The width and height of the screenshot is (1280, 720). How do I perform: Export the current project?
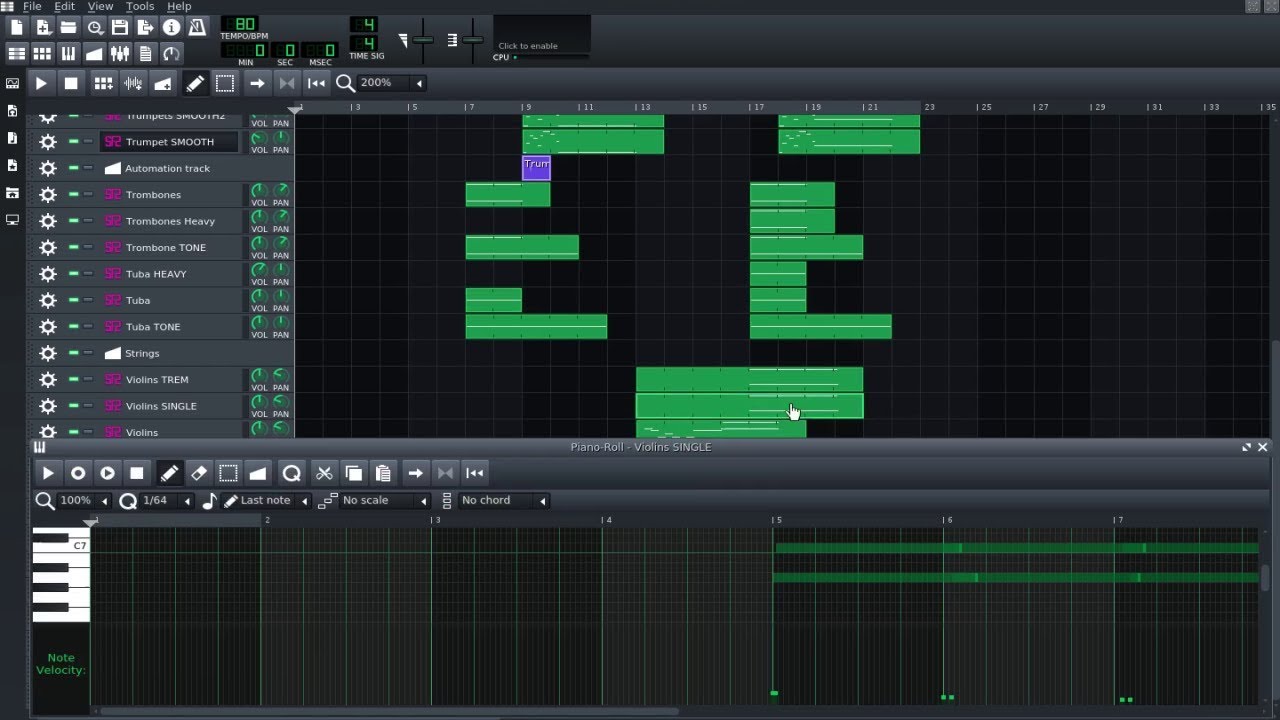pos(146,27)
